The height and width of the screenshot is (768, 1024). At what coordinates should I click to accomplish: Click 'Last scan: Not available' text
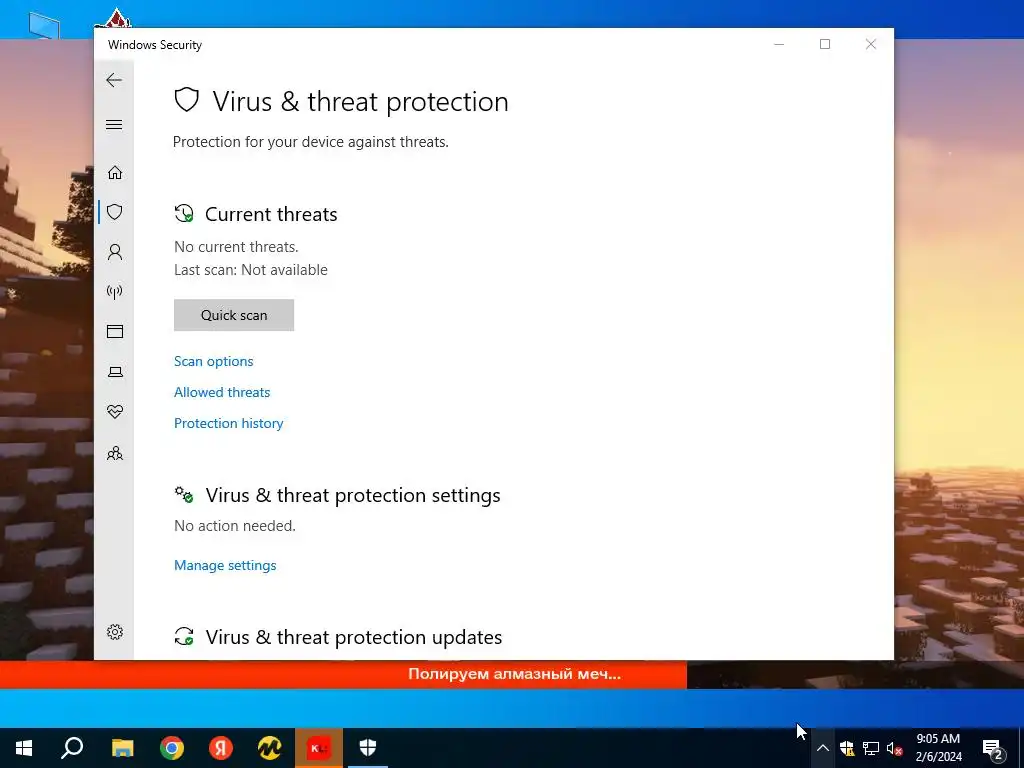pos(251,270)
